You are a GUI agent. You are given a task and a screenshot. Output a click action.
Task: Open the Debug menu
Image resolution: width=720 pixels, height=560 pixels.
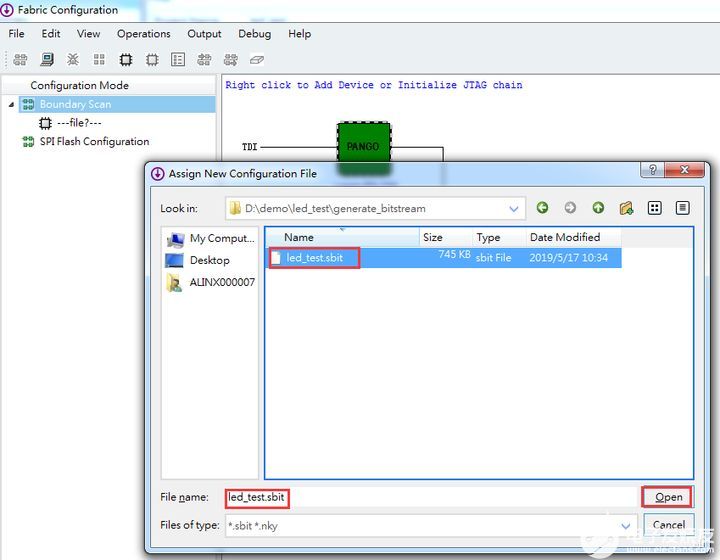(254, 34)
